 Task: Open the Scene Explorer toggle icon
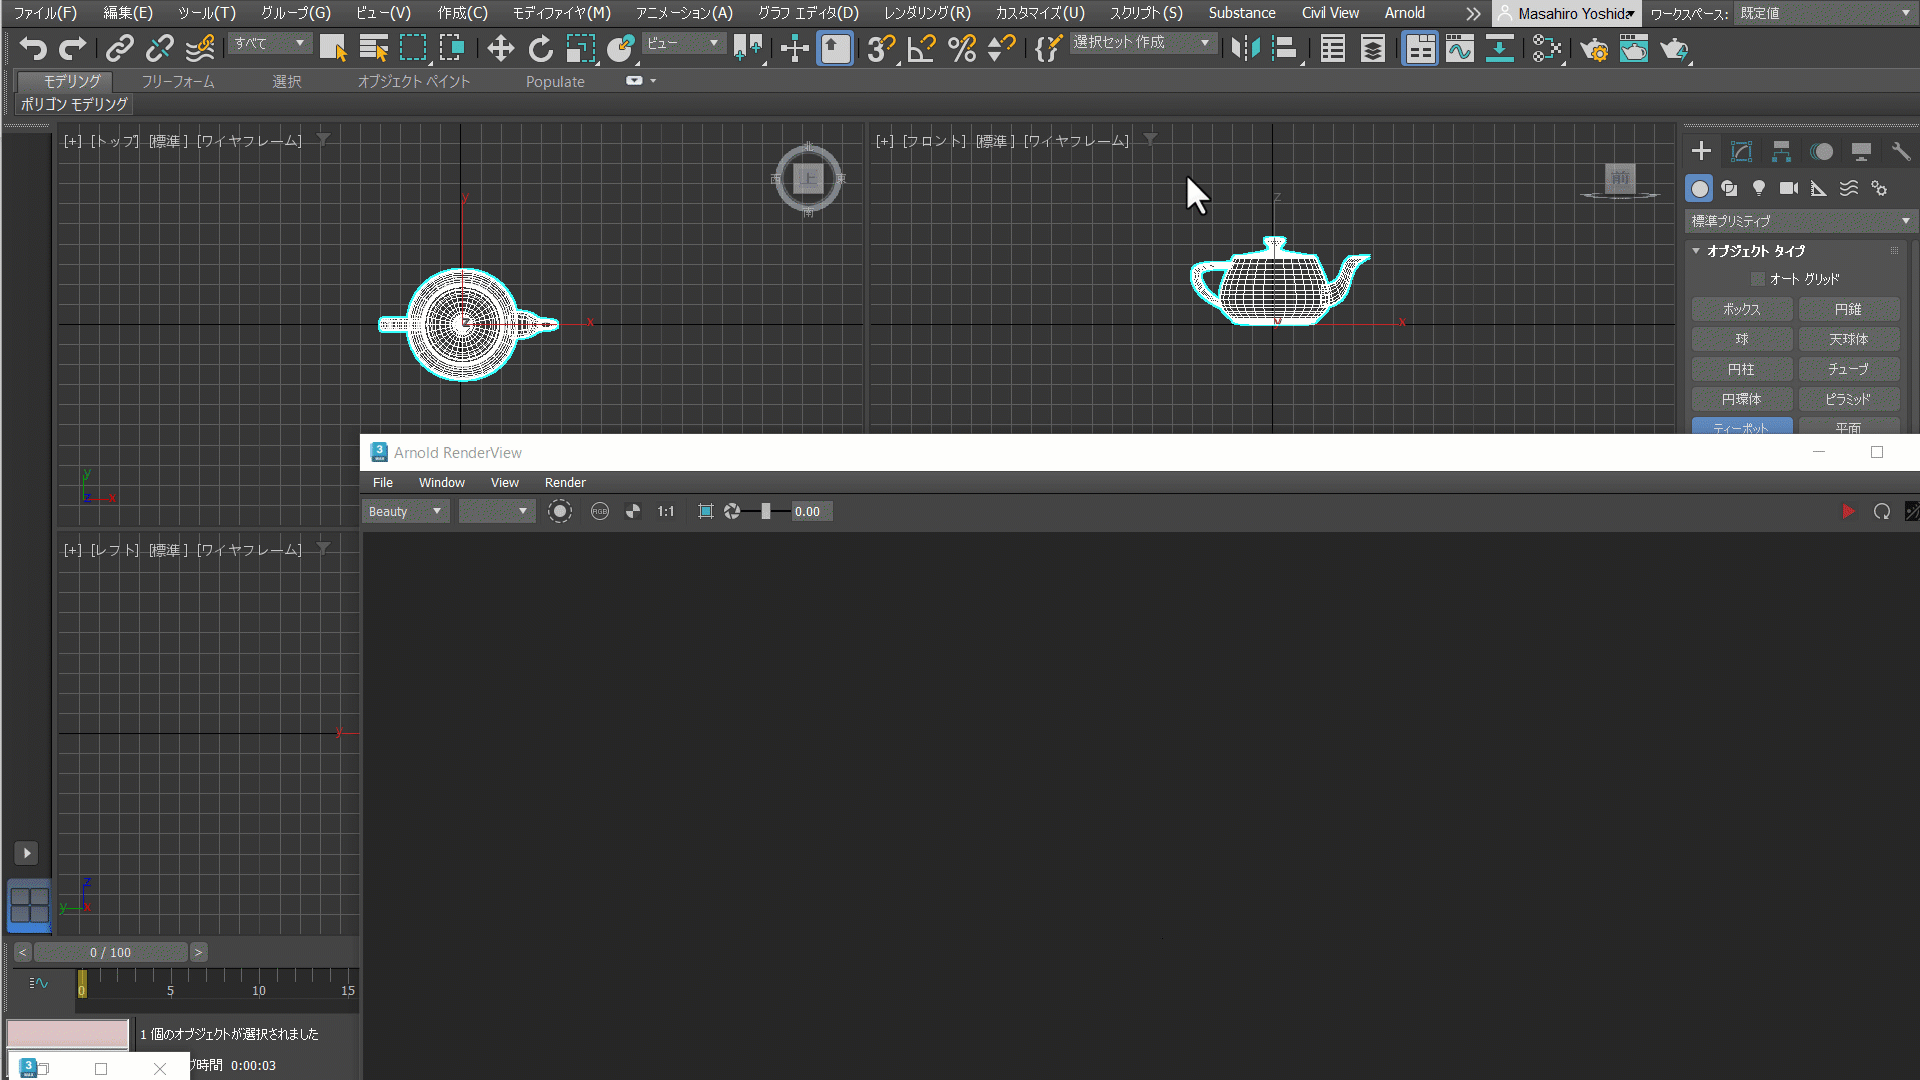tap(1333, 48)
